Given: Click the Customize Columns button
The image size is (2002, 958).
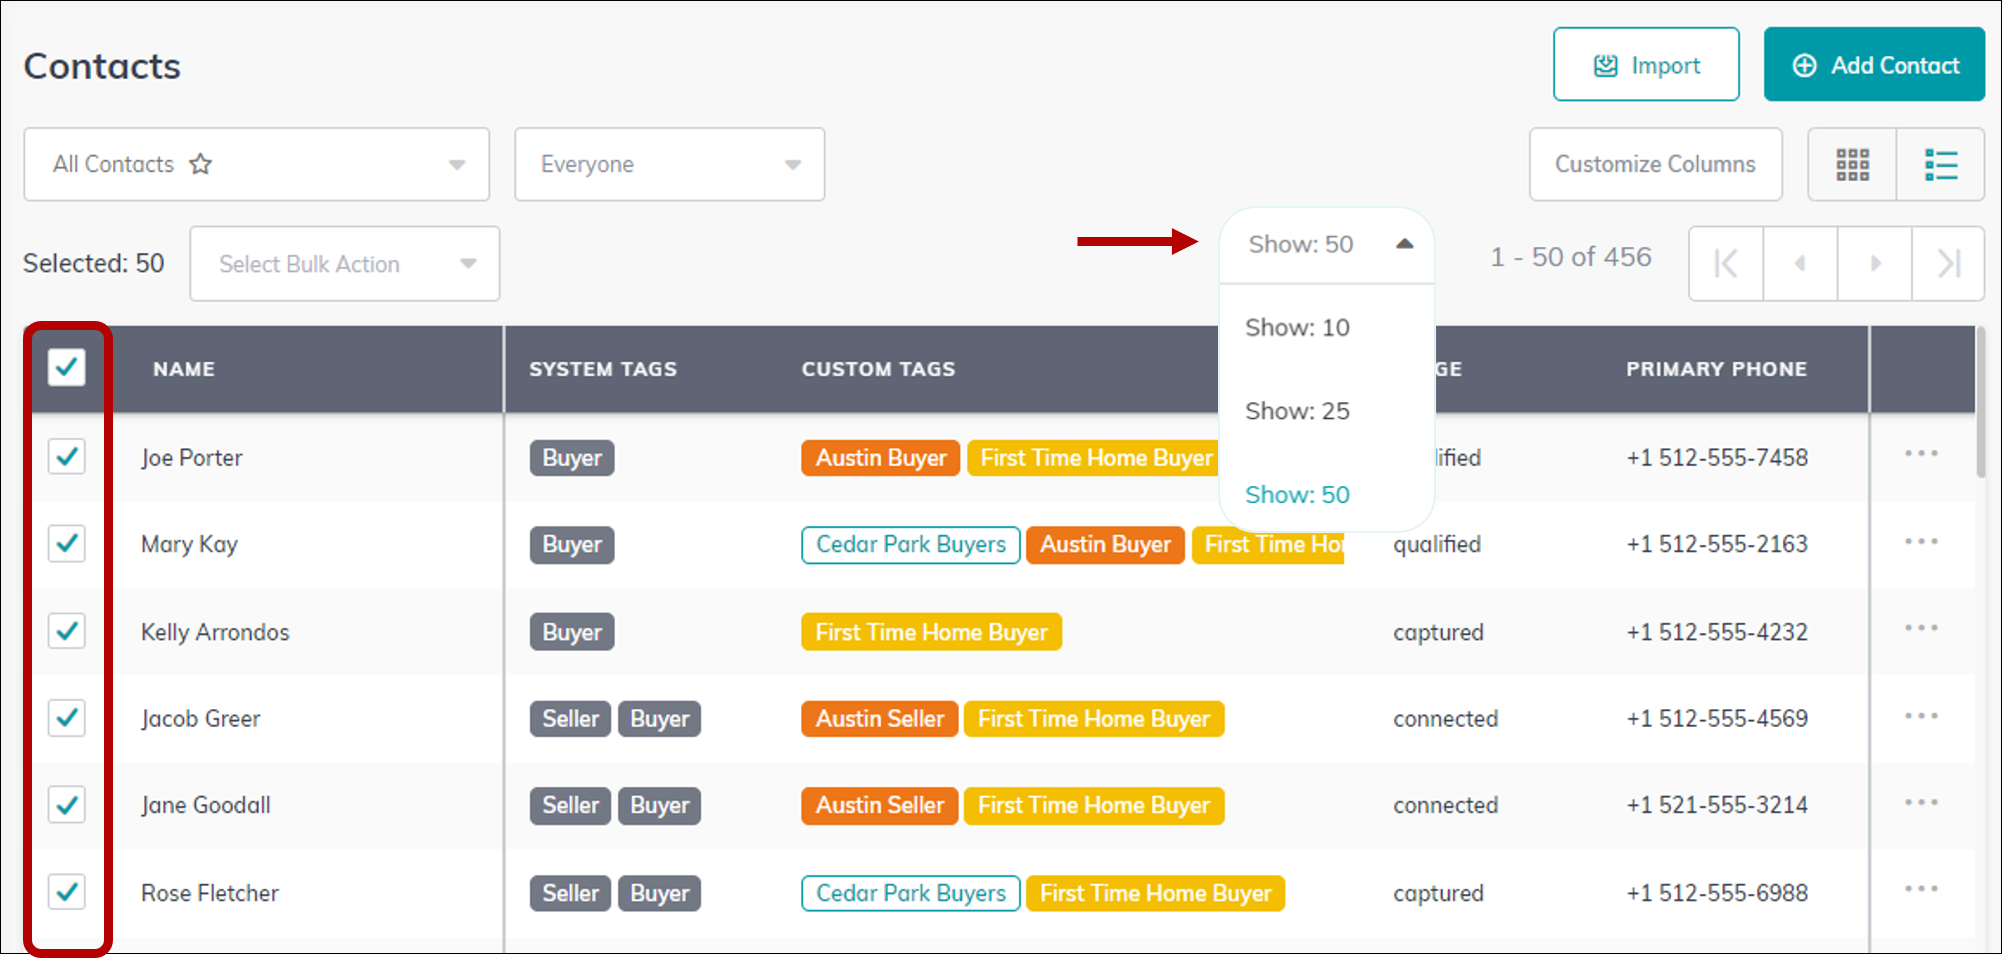Looking at the screenshot, I should [x=1655, y=164].
